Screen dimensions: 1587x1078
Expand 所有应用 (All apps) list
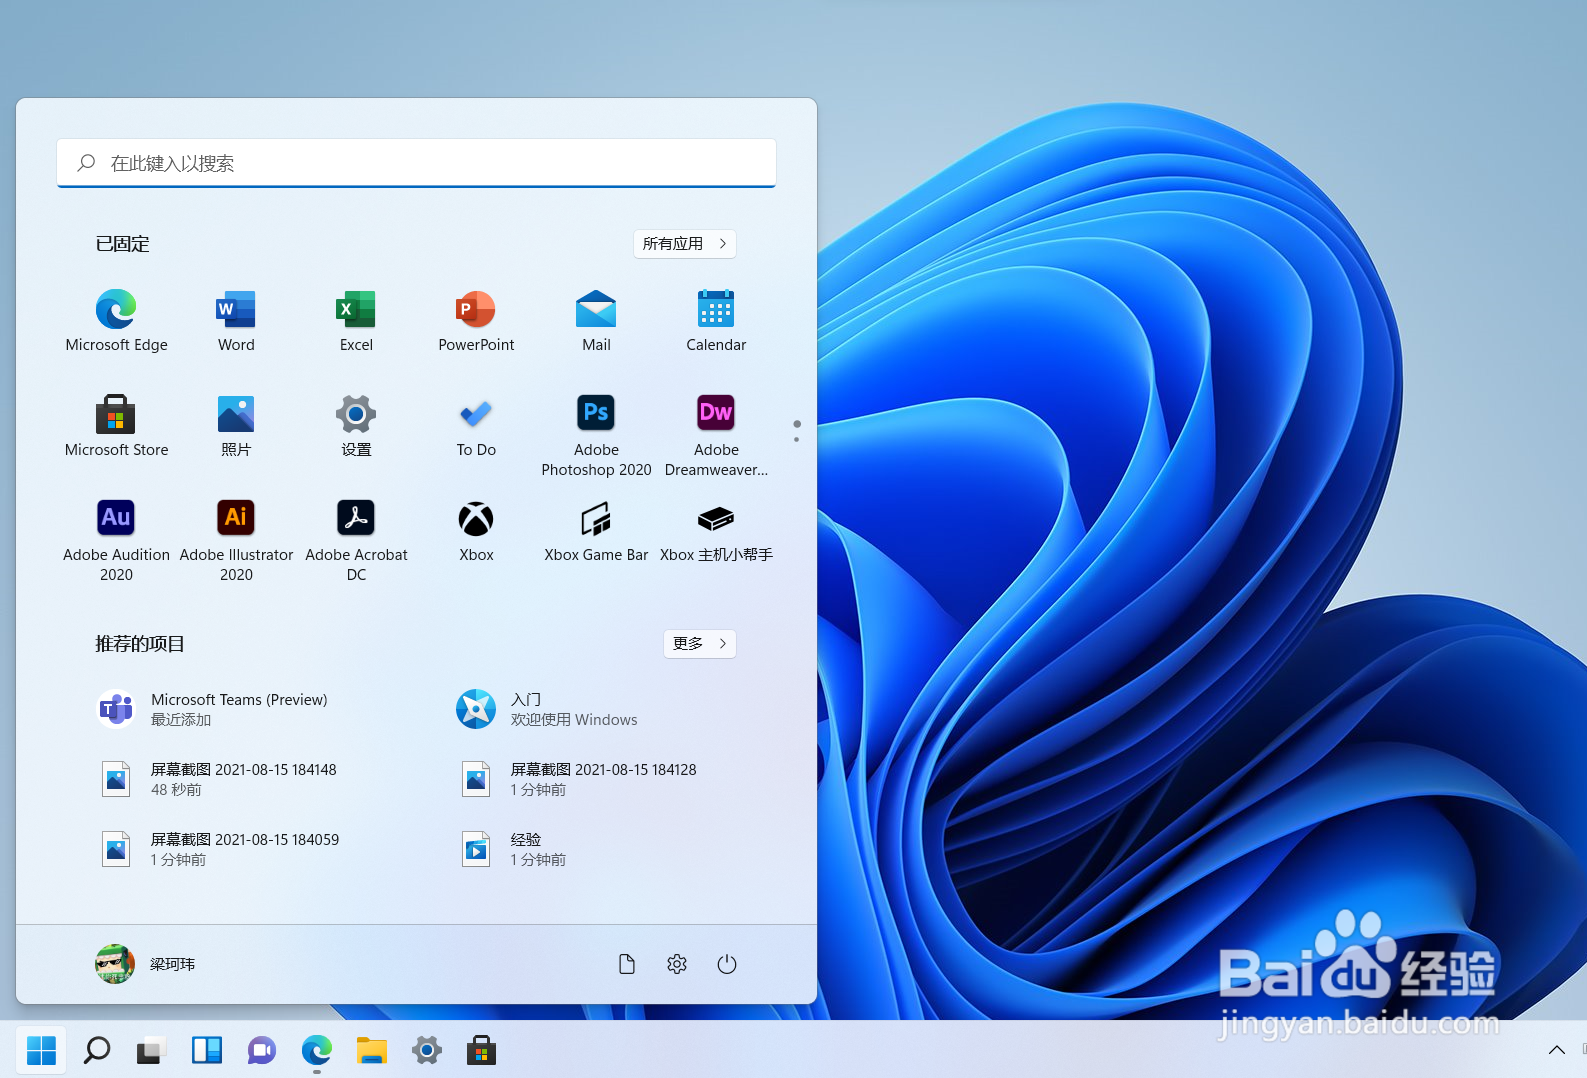pyautogui.click(x=685, y=244)
